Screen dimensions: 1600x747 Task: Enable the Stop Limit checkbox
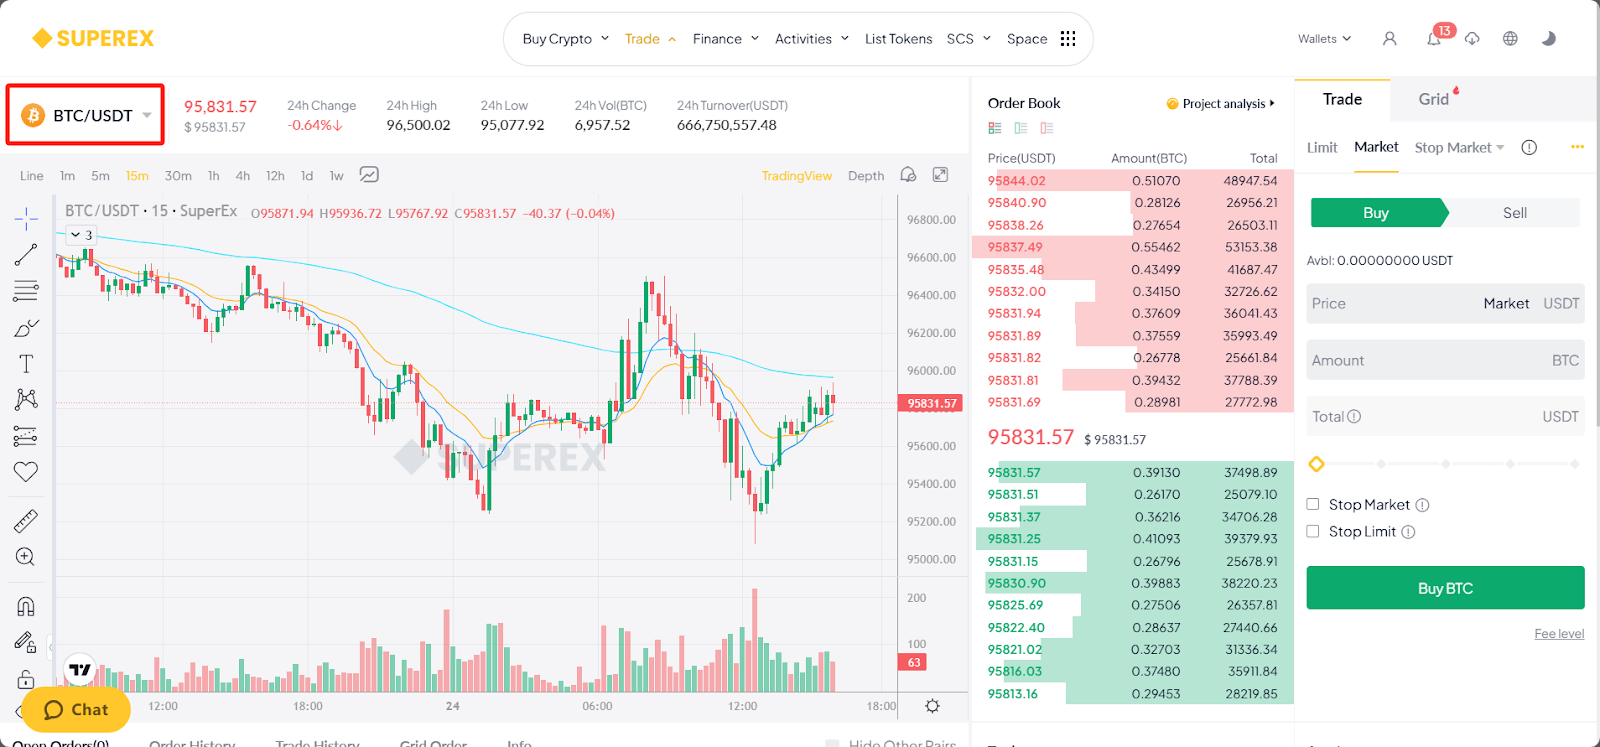click(x=1313, y=531)
